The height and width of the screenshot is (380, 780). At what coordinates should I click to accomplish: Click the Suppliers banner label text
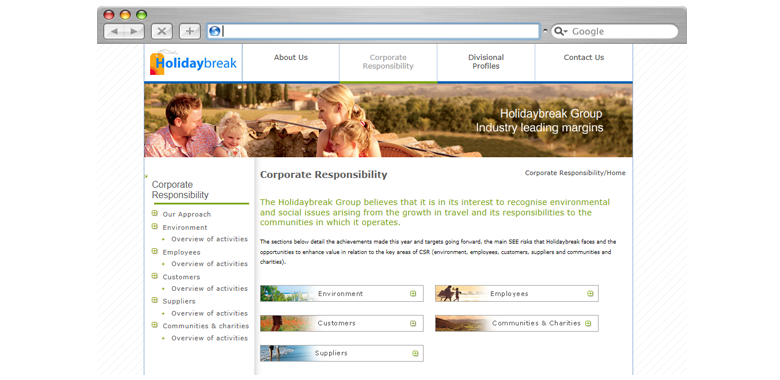pyautogui.click(x=331, y=353)
